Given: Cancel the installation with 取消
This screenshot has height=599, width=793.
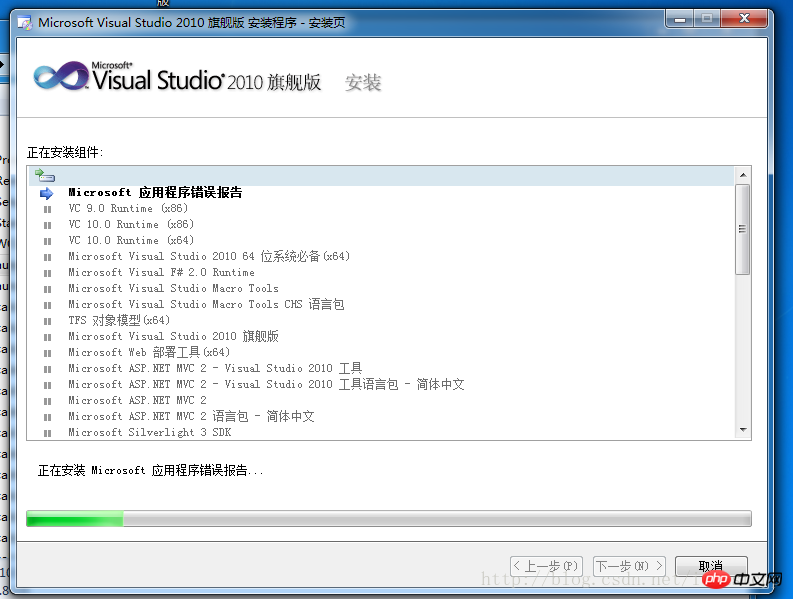Looking at the screenshot, I should (x=711, y=566).
